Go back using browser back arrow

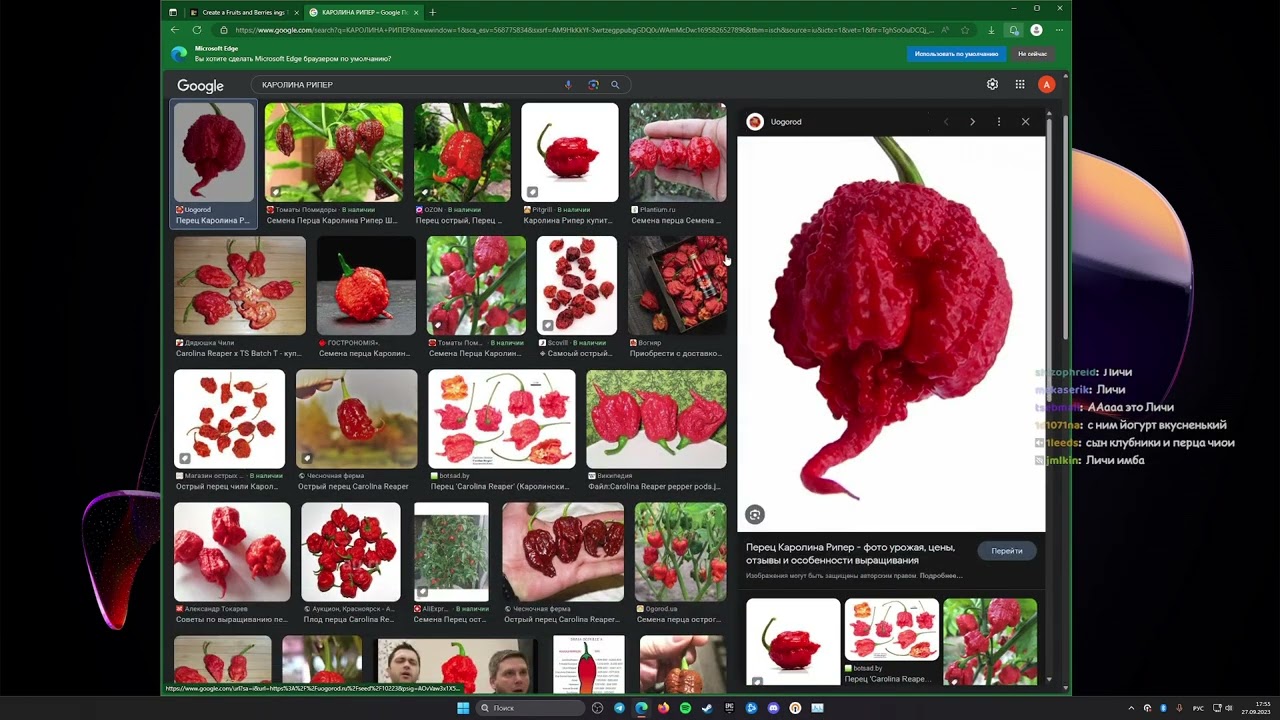(x=174, y=30)
